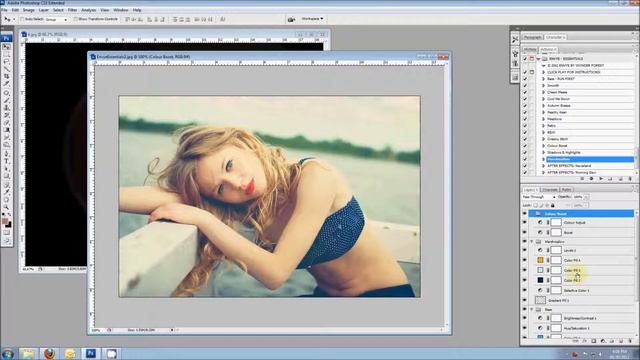The width and height of the screenshot is (640, 360).
Task: Open the Windows Start menu
Action: tap(7, 353)
